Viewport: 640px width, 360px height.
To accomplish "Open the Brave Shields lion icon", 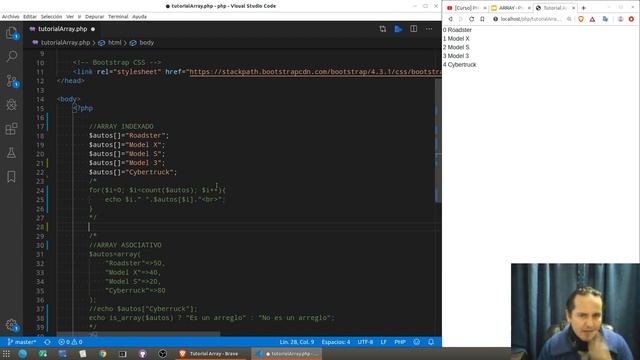I will (x=581, y=19).
